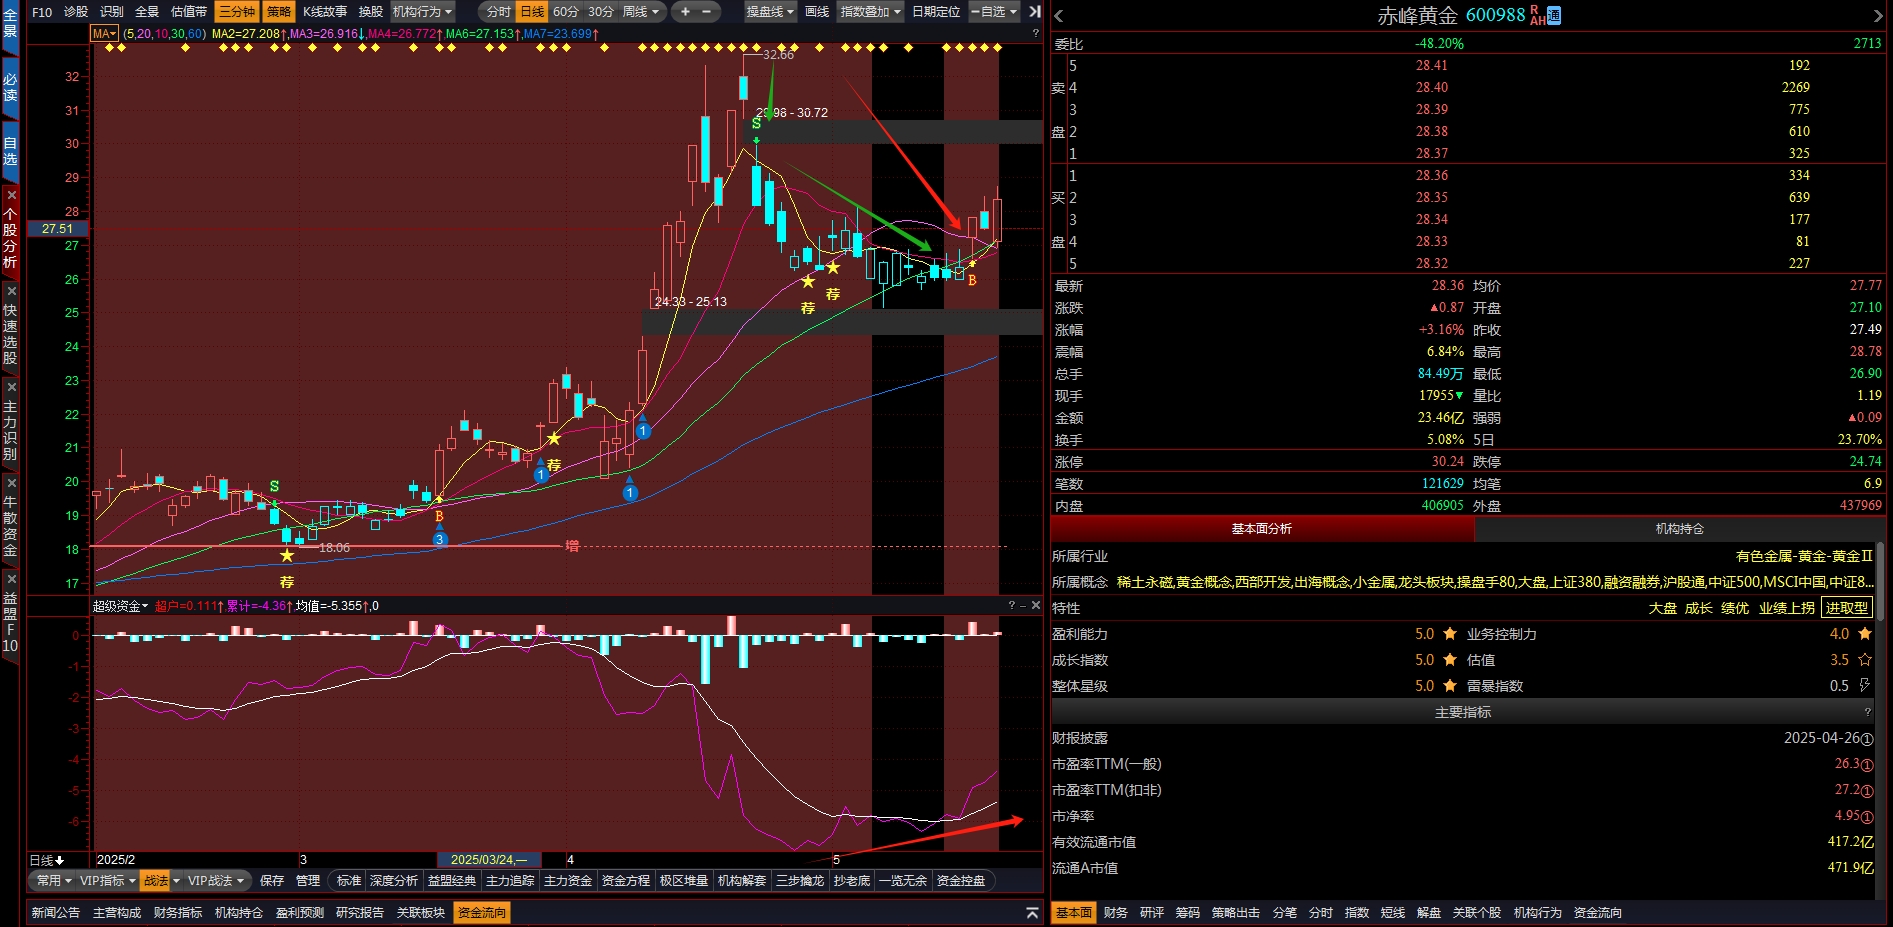This screenshot has width=1893, height=927.
Task: Open the 周线 period dropdown
Action: (x=641, y=12)
